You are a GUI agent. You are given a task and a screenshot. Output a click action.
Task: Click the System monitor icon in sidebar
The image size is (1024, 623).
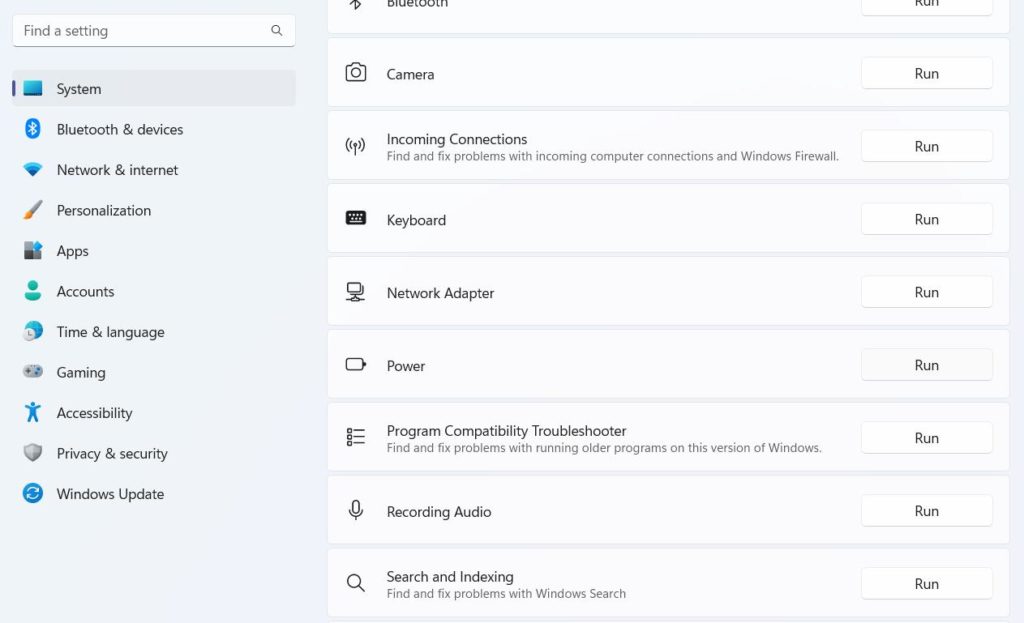point(33,88)
